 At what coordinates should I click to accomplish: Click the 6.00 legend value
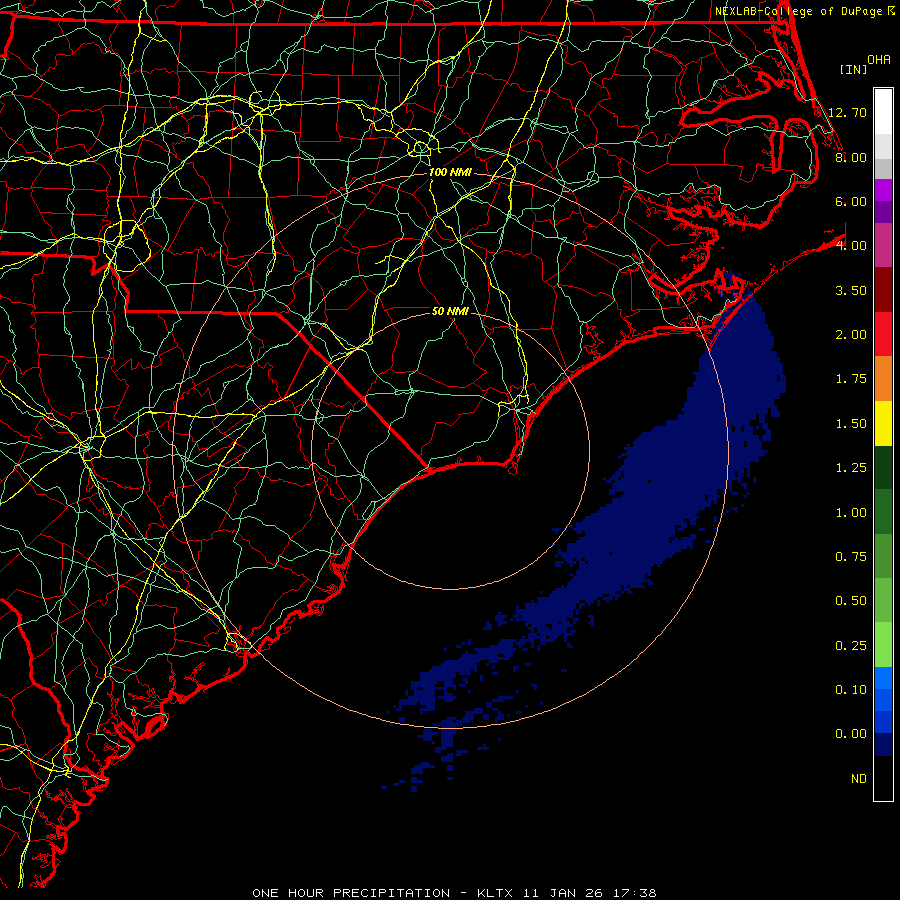click(851, 201)
